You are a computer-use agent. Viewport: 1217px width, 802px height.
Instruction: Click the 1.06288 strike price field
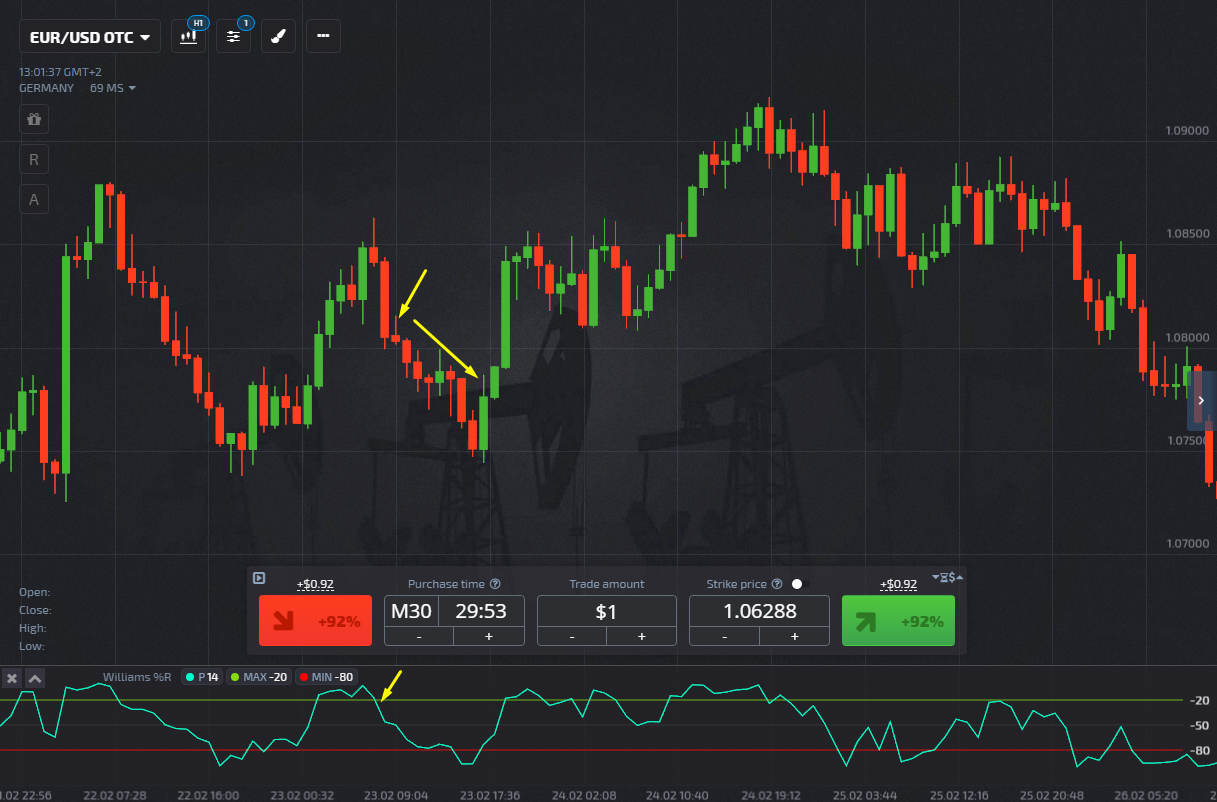[x=759, y=611]
